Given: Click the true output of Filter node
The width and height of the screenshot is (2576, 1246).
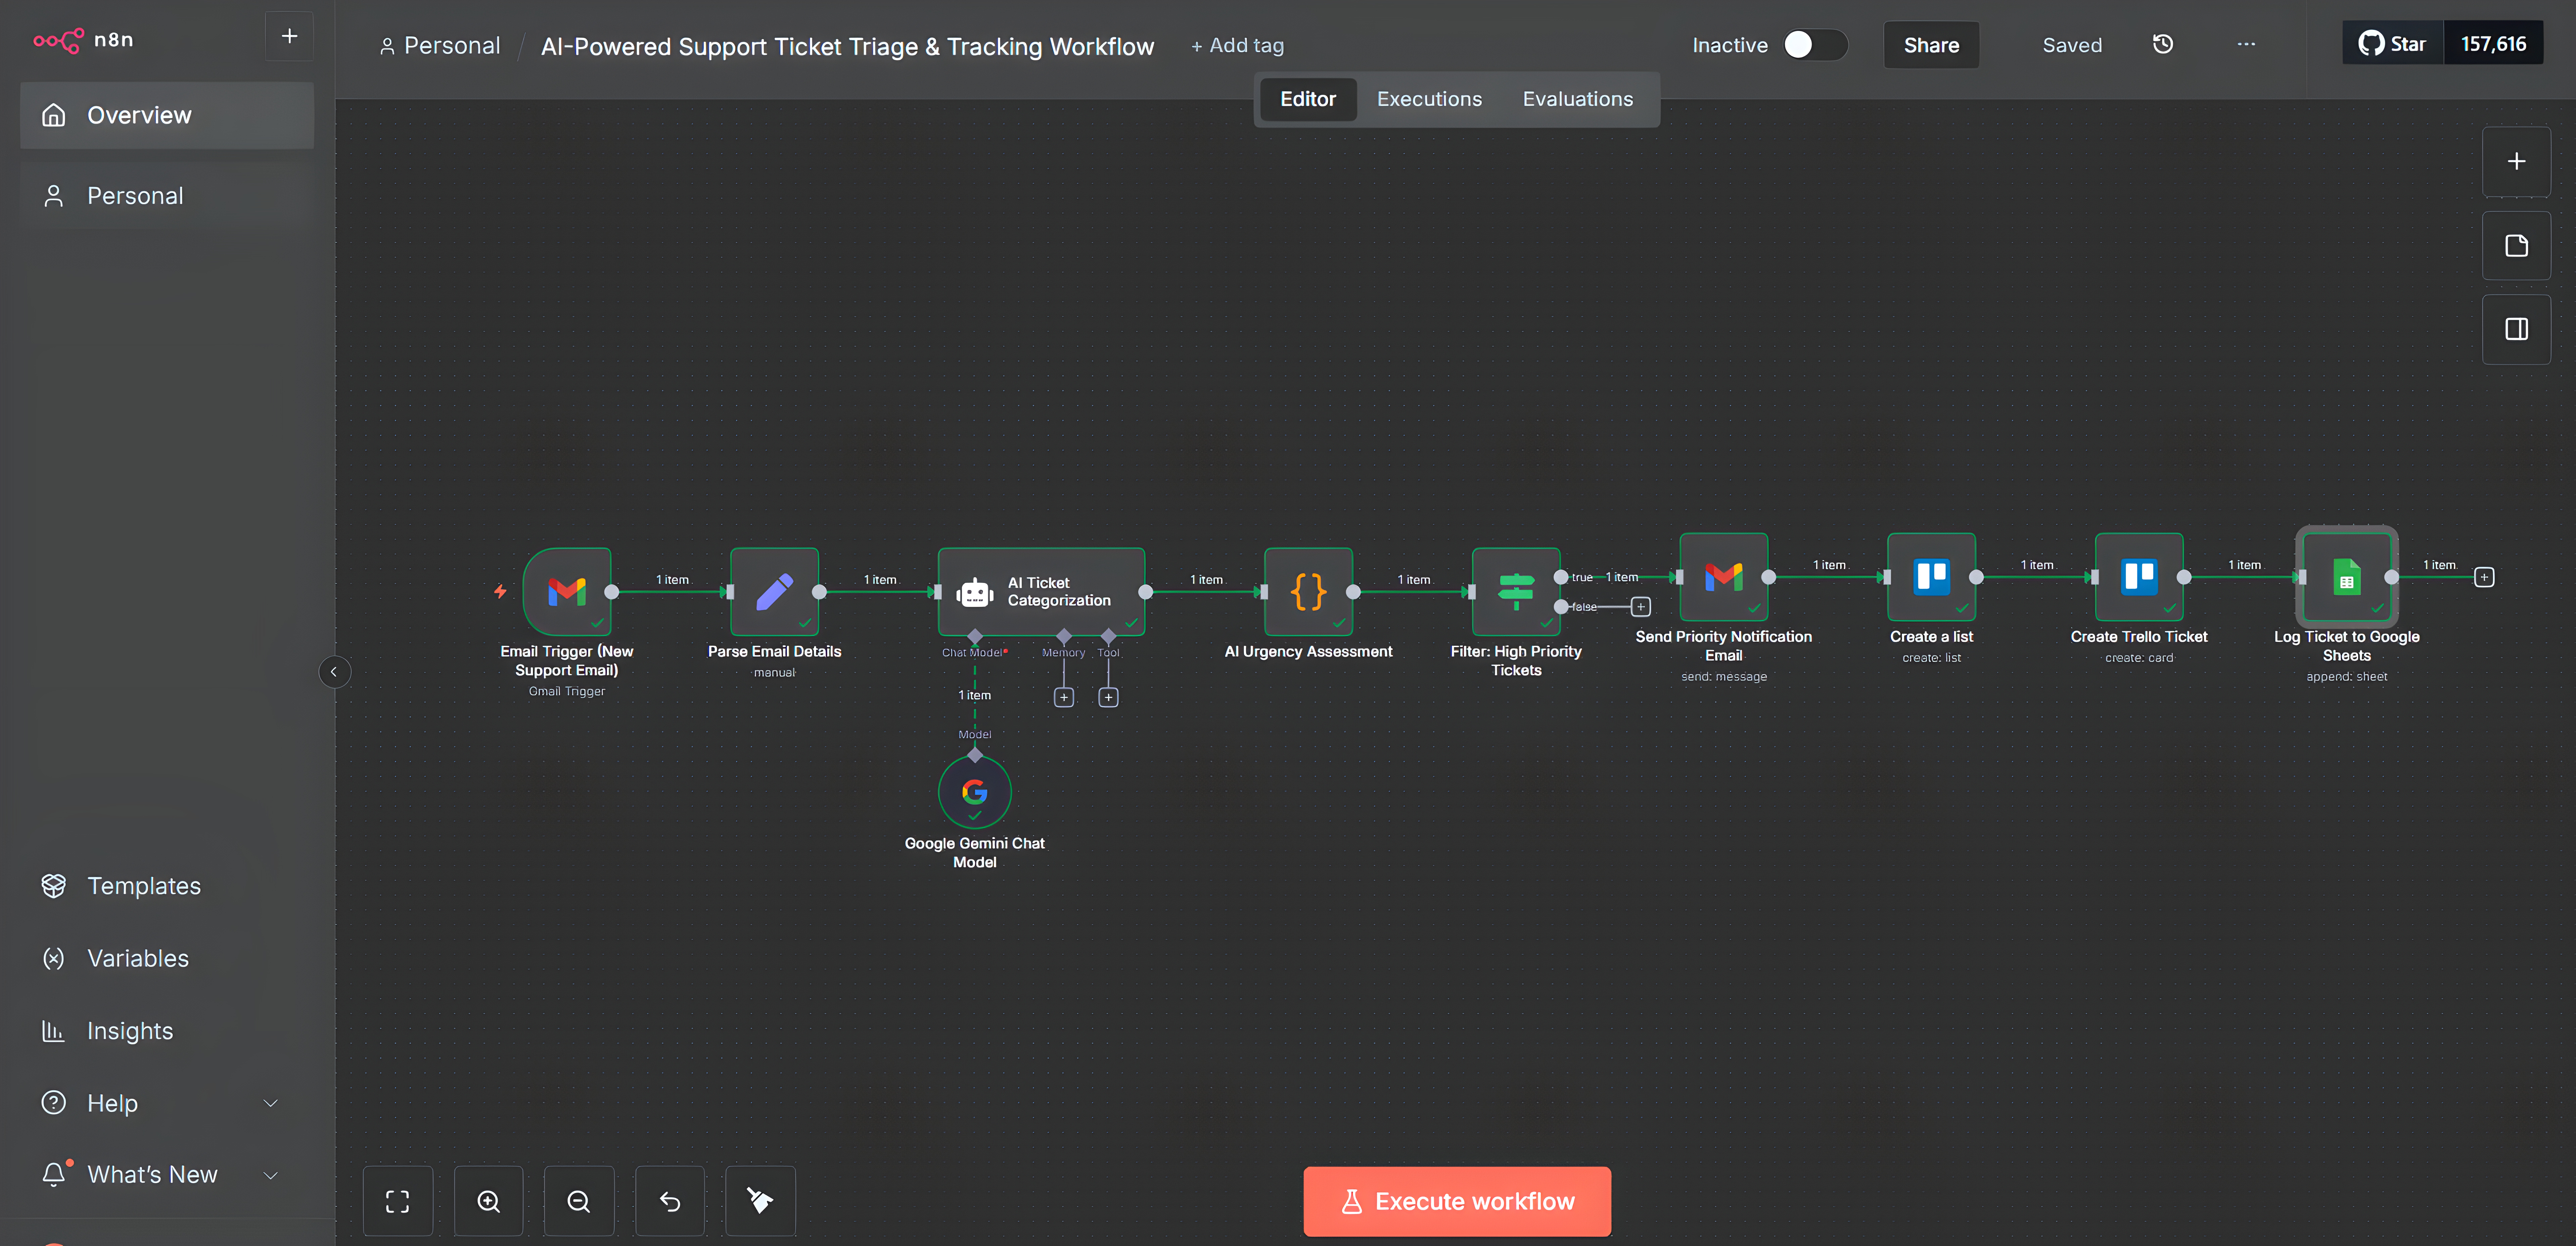Looking at the screenshot, I should (1561, 577).
